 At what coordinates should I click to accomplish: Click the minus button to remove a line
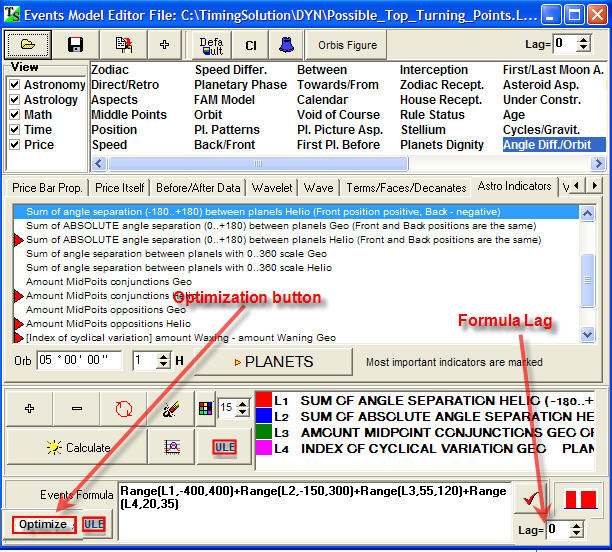coord(77,408)
